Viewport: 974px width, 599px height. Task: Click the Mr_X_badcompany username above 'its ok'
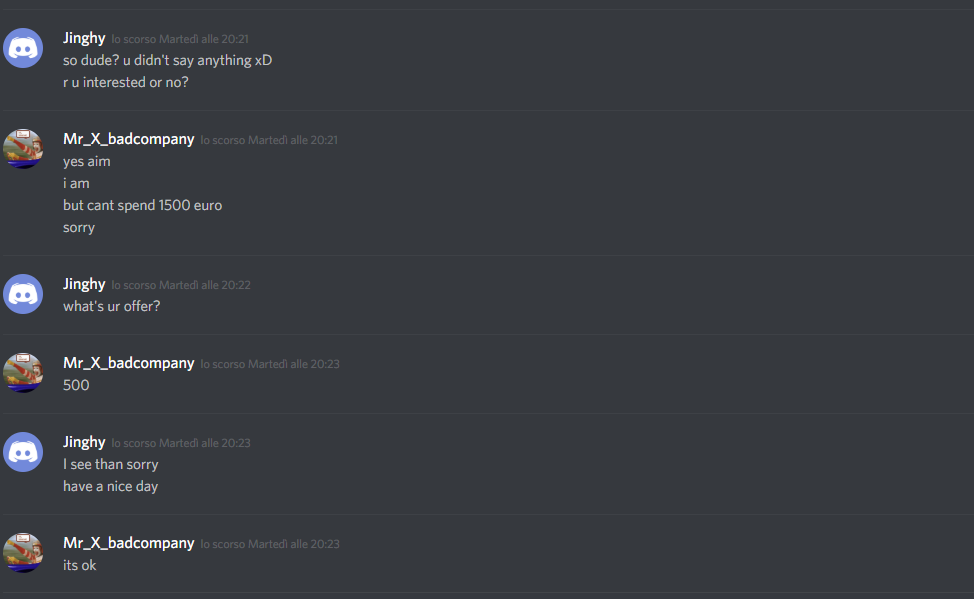(129, 543)
